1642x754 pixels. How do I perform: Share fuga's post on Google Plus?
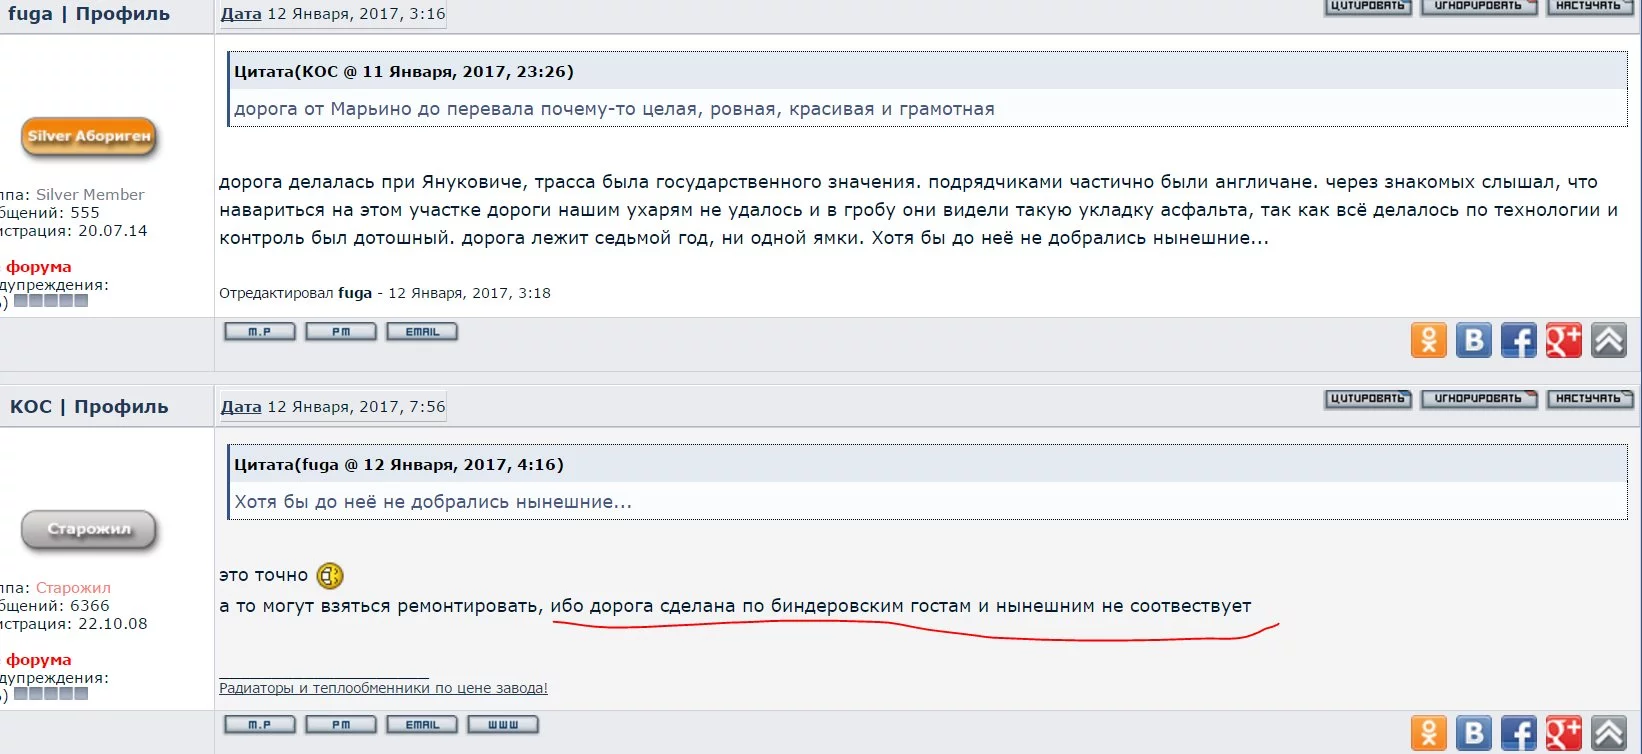click(x=1564, y=340)
